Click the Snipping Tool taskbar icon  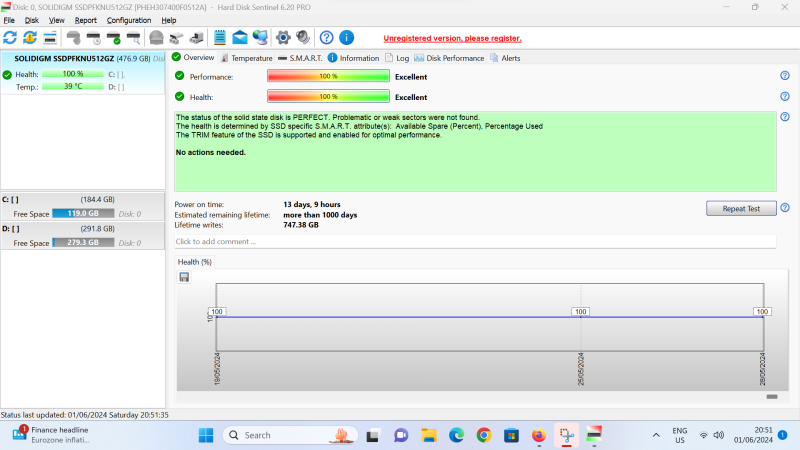[x=566, y=435]
